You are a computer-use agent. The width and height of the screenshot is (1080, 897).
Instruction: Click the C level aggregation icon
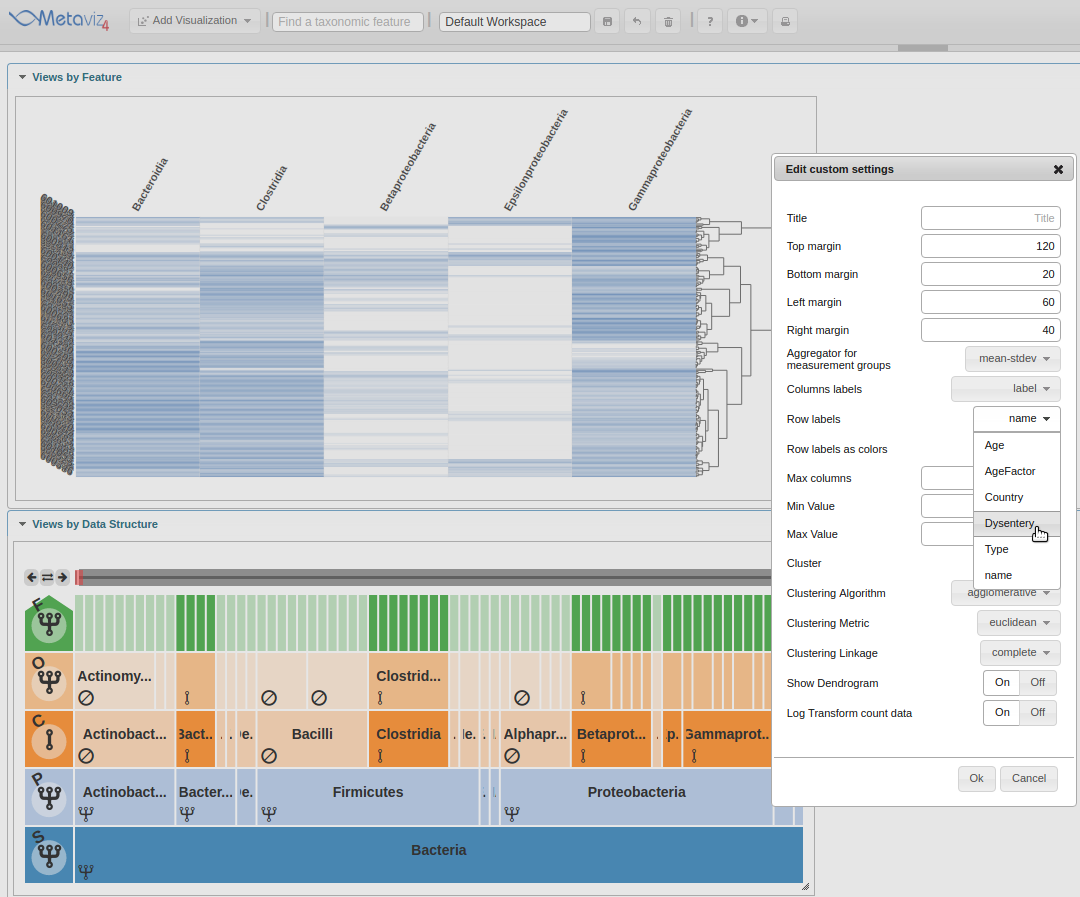pos(49,739)
